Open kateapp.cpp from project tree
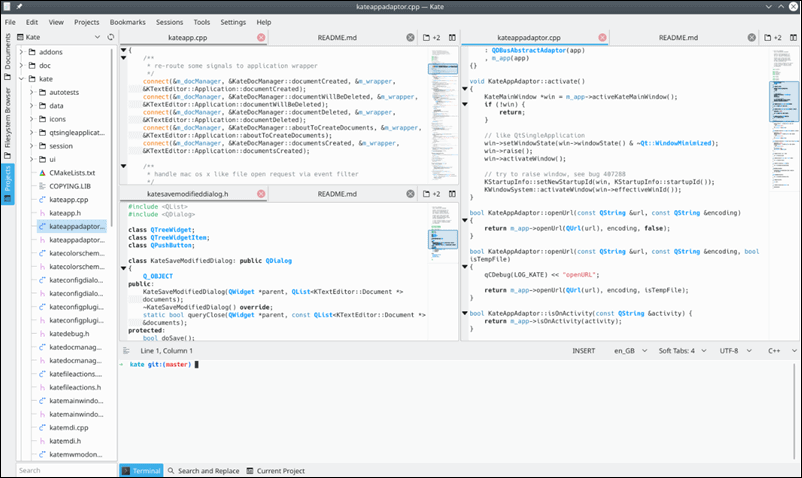The image size is (802, 478). click(69, 199)
